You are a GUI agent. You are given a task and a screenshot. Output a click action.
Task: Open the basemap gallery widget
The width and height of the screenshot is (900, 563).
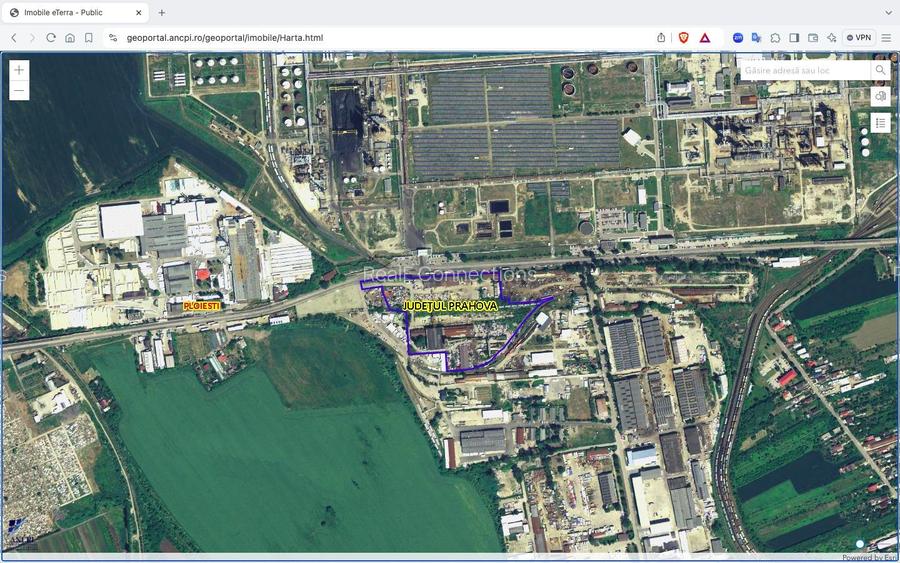[880, 96]
